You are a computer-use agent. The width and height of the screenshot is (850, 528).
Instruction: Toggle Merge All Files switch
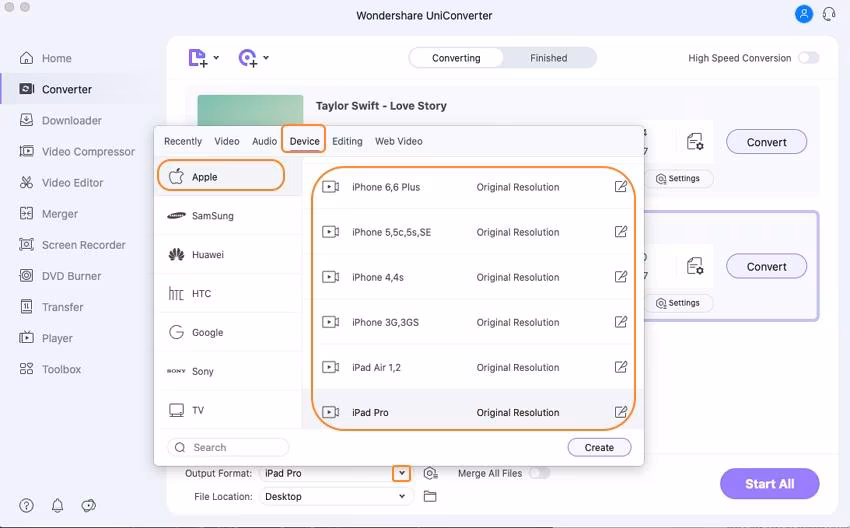coord(539,473)
